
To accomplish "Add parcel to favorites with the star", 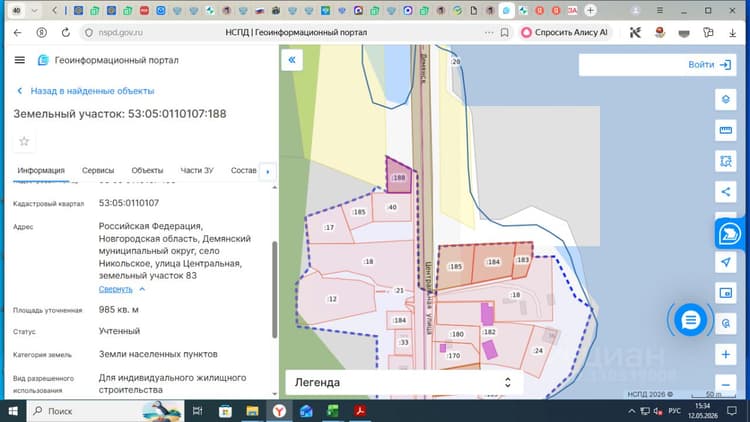I will point(24,141).
